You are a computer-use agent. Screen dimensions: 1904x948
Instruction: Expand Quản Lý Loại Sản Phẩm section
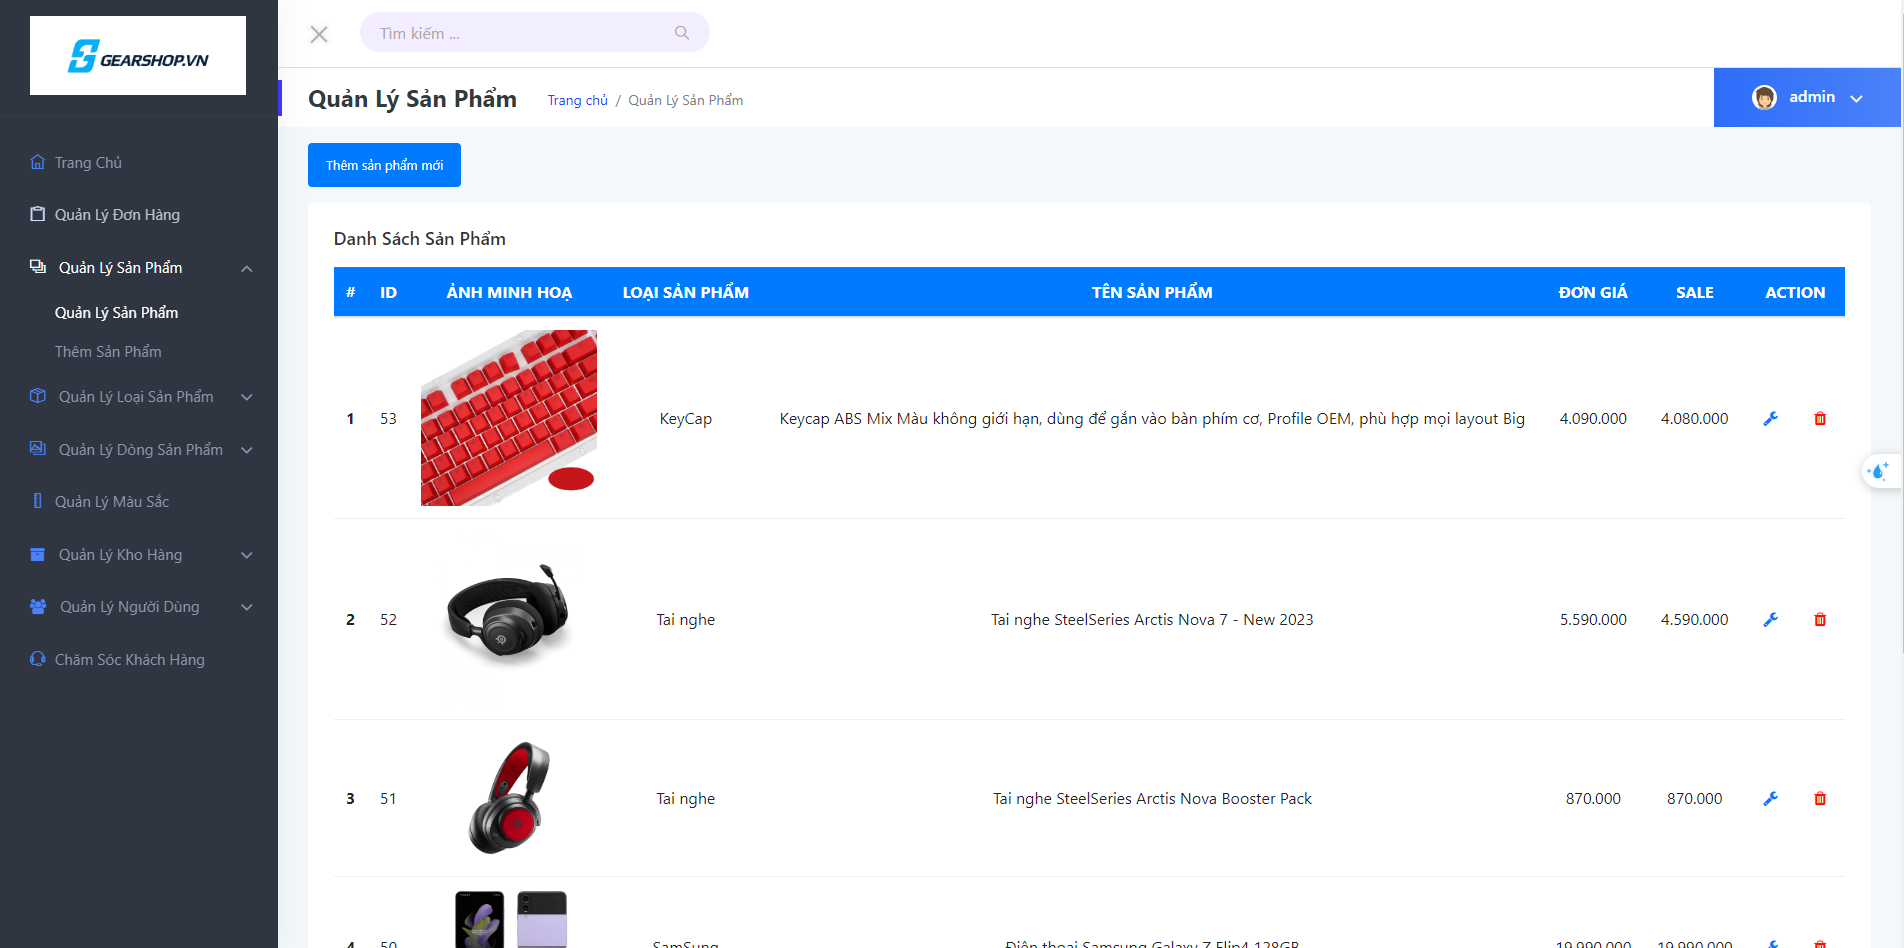point(247,397)
